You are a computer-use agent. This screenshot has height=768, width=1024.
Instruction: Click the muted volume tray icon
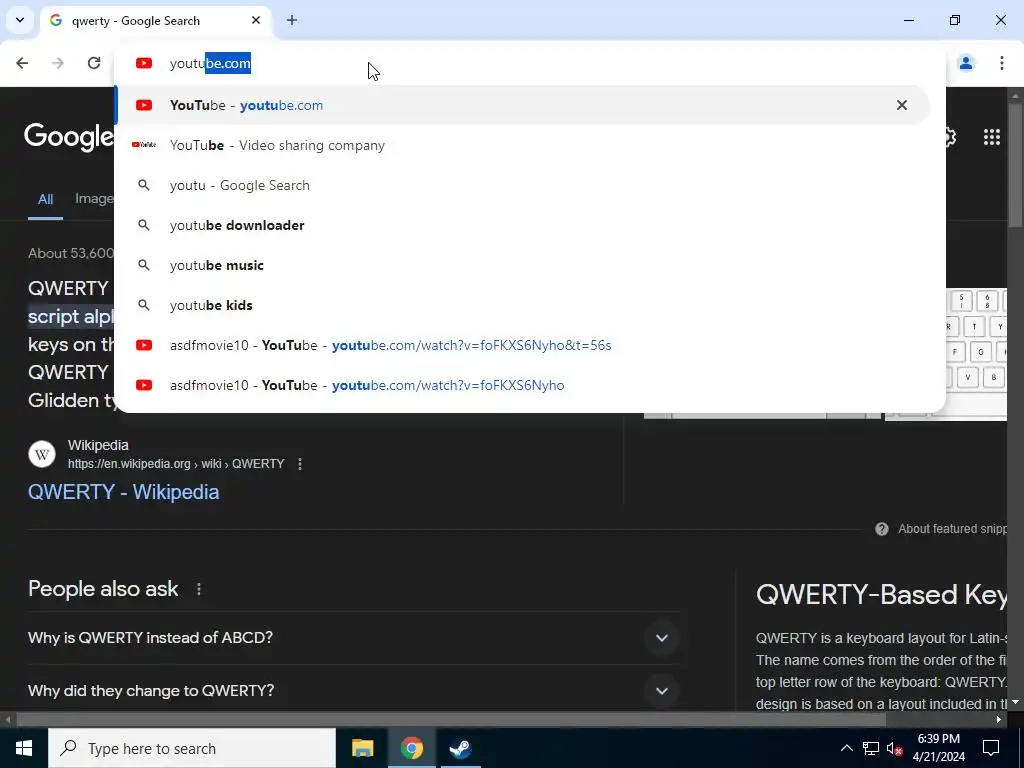tap(895, 748)
